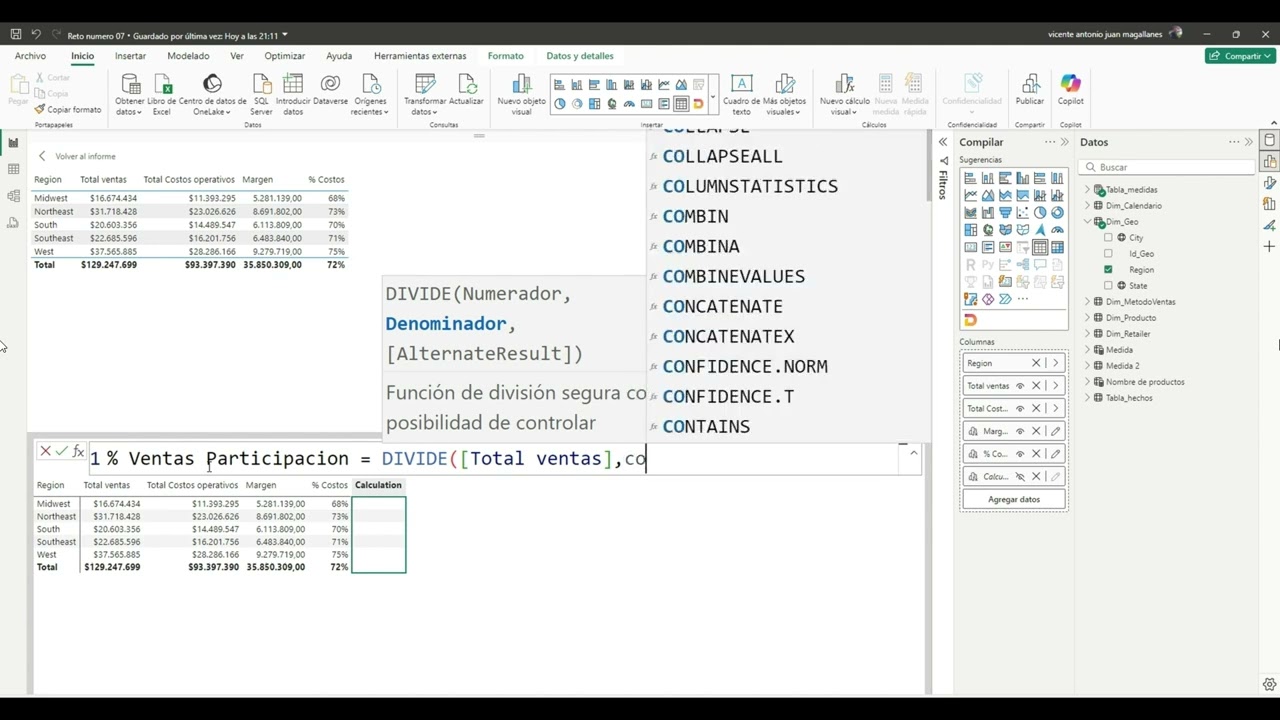Check the State field checkbox
The image size is (1280, 720).
pos(1108,286)
